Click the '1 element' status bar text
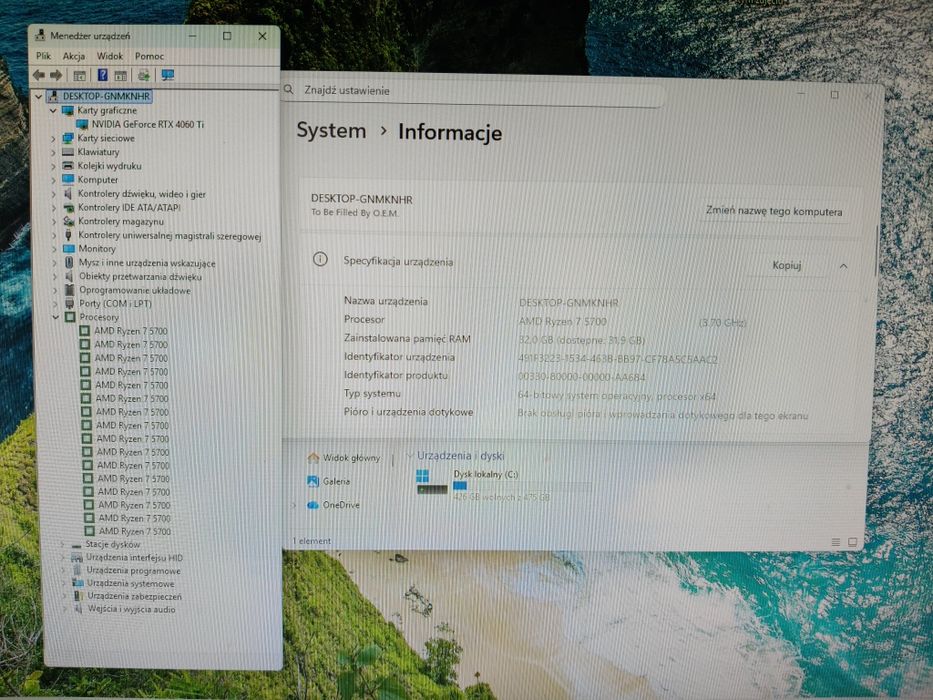 click(312, 541)
